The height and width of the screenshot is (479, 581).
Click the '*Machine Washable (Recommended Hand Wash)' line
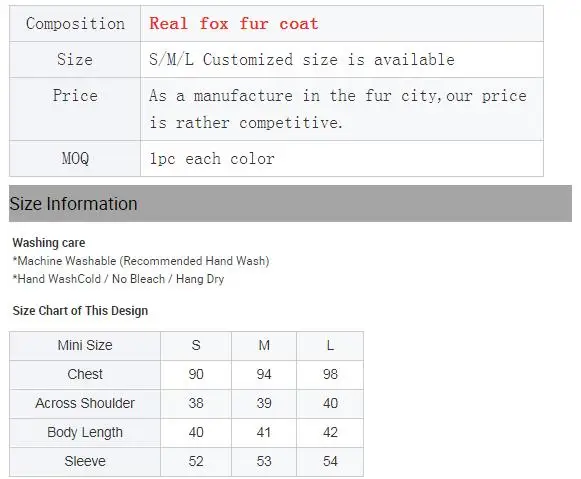pyautogui.click(x=141, y=261)
